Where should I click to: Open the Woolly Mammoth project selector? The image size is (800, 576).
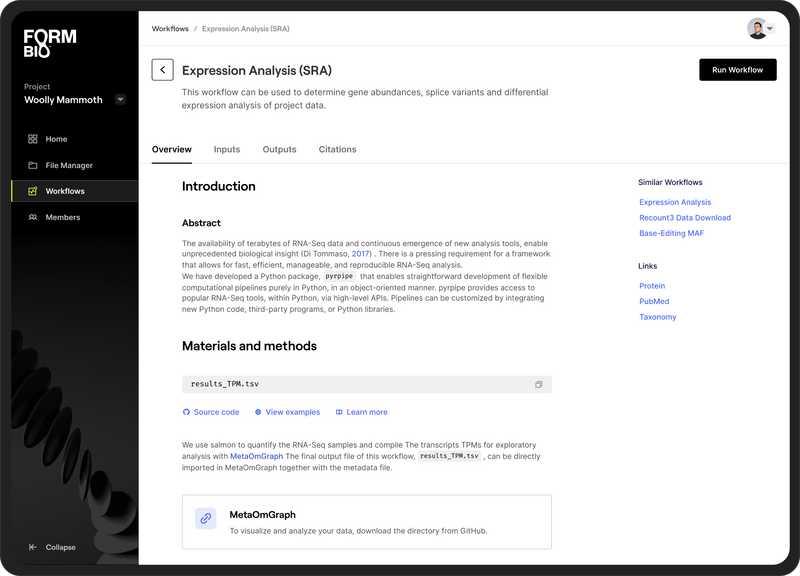(119, 100)
